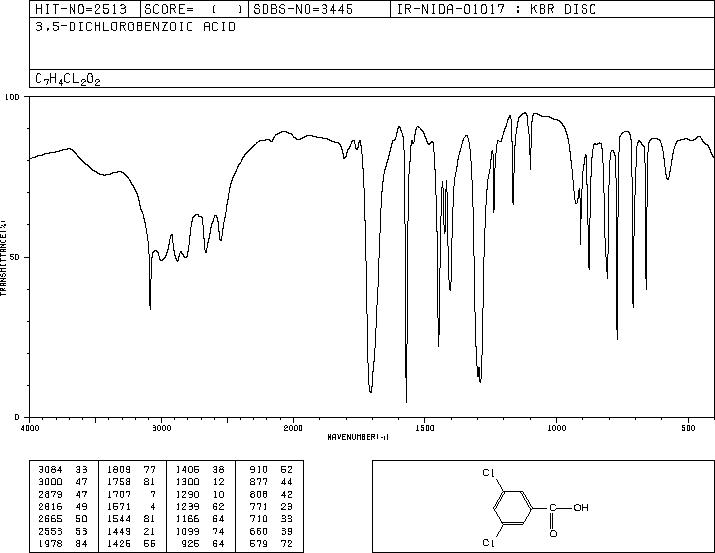Select the 1300 wavenumber in peak table
Viewport: 715px width, 553px height.
187,482
